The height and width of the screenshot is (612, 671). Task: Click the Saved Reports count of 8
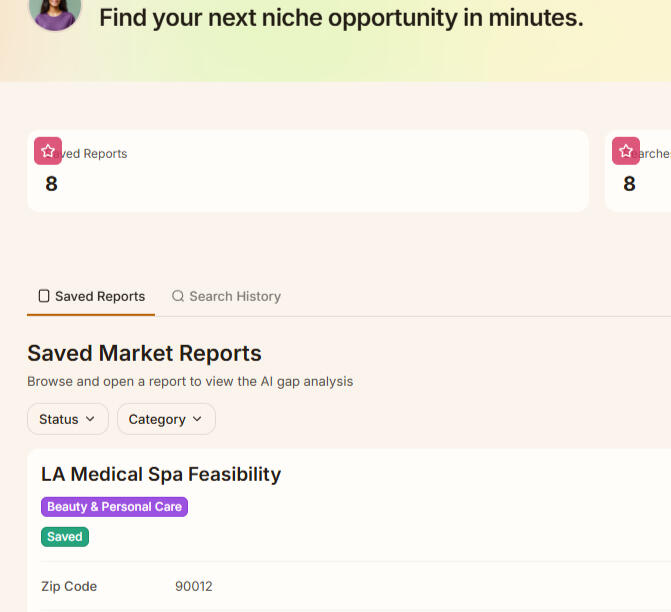51,184
